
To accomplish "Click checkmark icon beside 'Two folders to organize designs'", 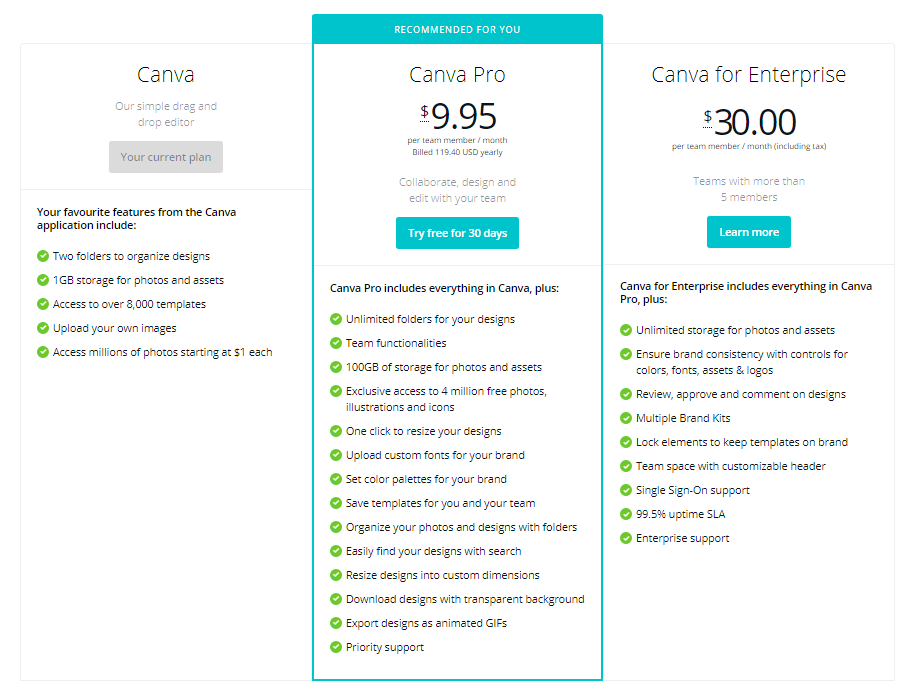I will point(43,256).
